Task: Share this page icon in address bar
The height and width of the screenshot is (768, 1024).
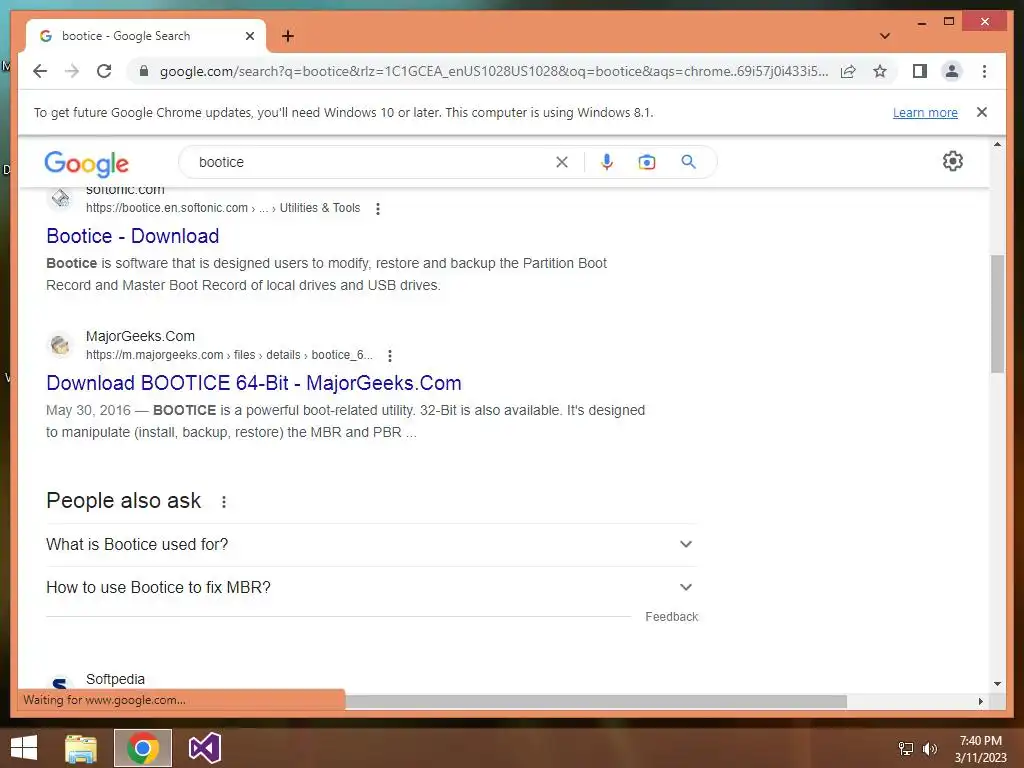Action: (848, 71)
